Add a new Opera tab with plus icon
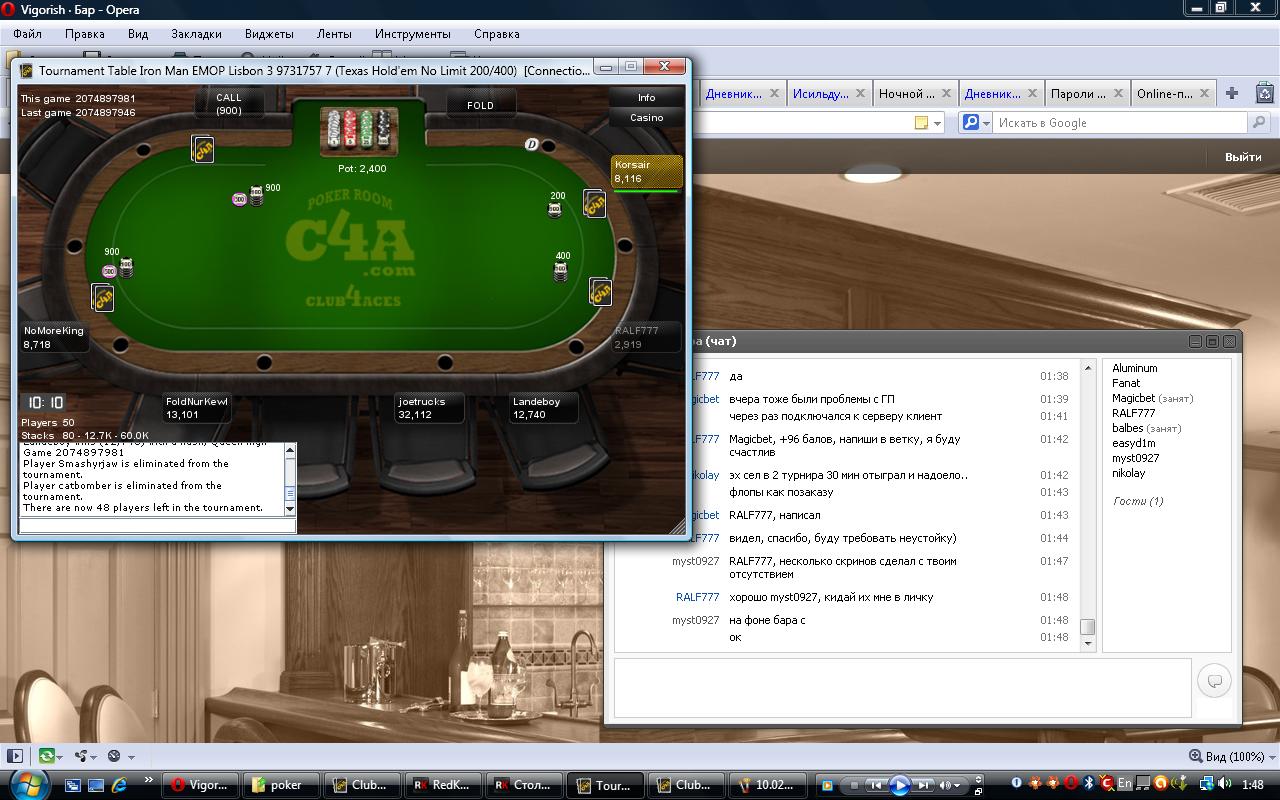This screenshot has height=800, width=1280. tap(1232, 93)
